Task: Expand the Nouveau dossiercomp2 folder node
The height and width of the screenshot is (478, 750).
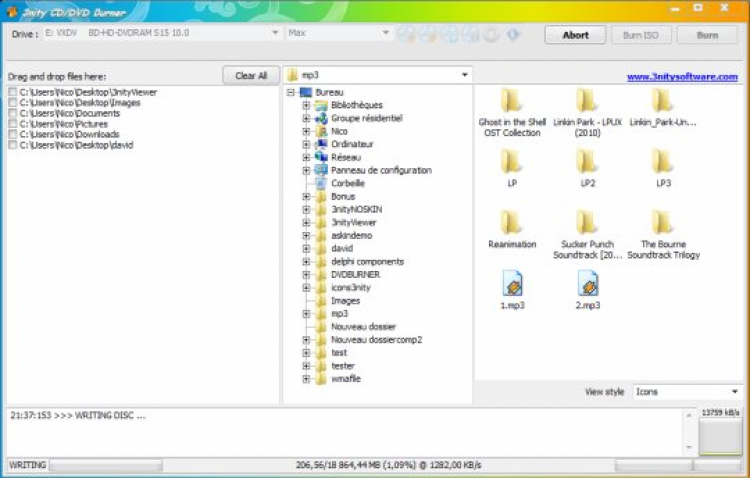Action: click(306, 340)
